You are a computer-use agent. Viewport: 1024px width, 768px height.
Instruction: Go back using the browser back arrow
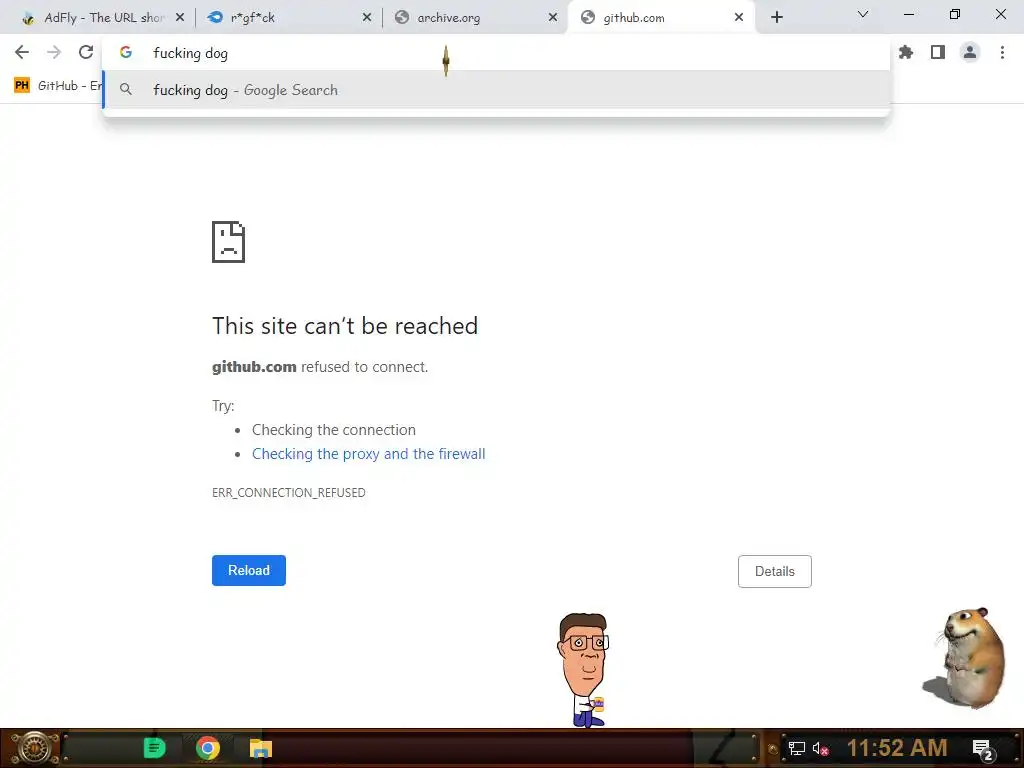tap(22, 52)
